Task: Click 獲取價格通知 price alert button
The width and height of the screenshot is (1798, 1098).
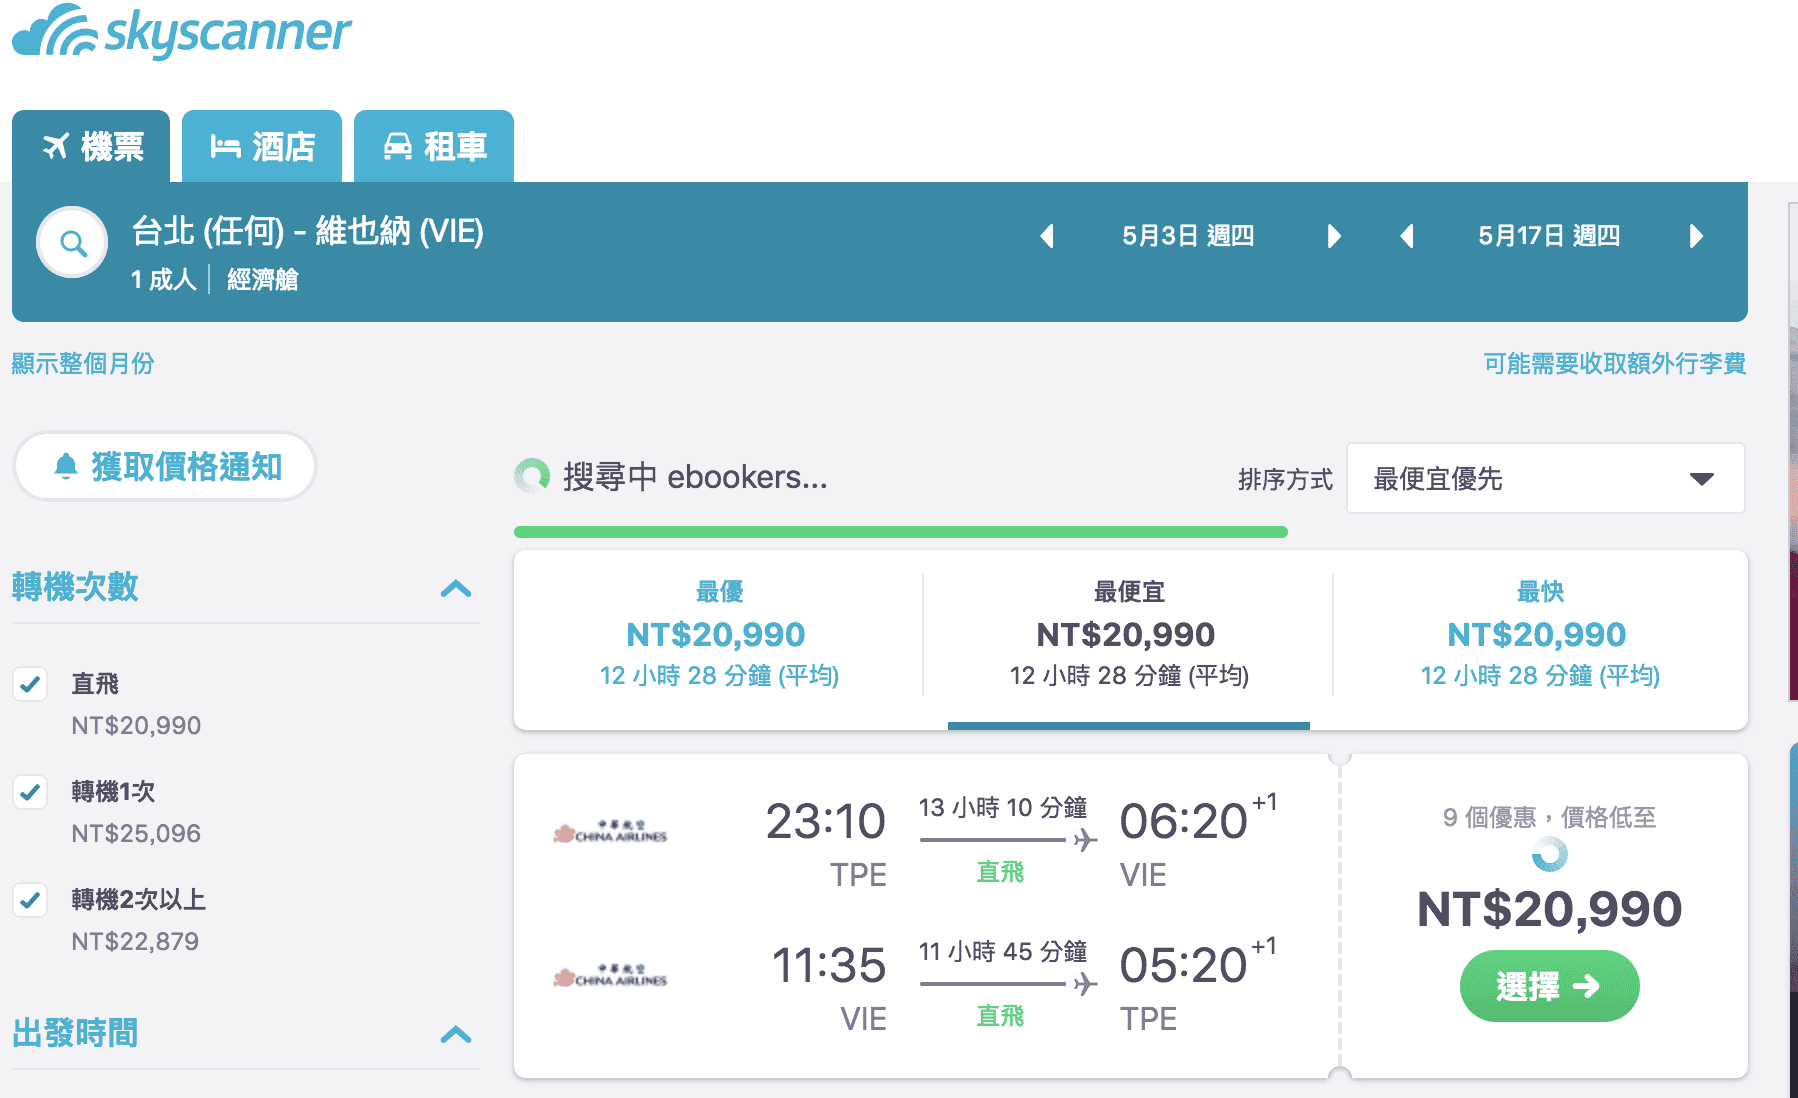Action: (x=165, y=466)
